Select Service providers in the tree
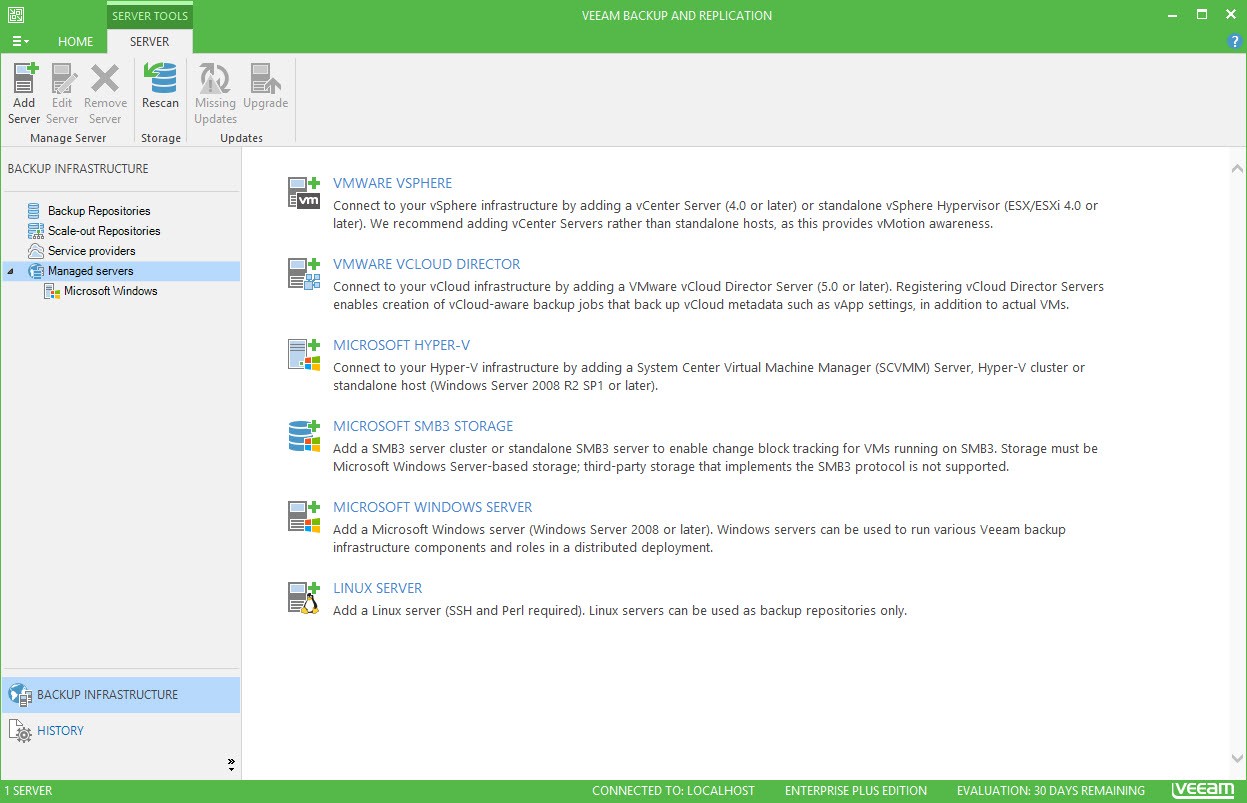 92,251
